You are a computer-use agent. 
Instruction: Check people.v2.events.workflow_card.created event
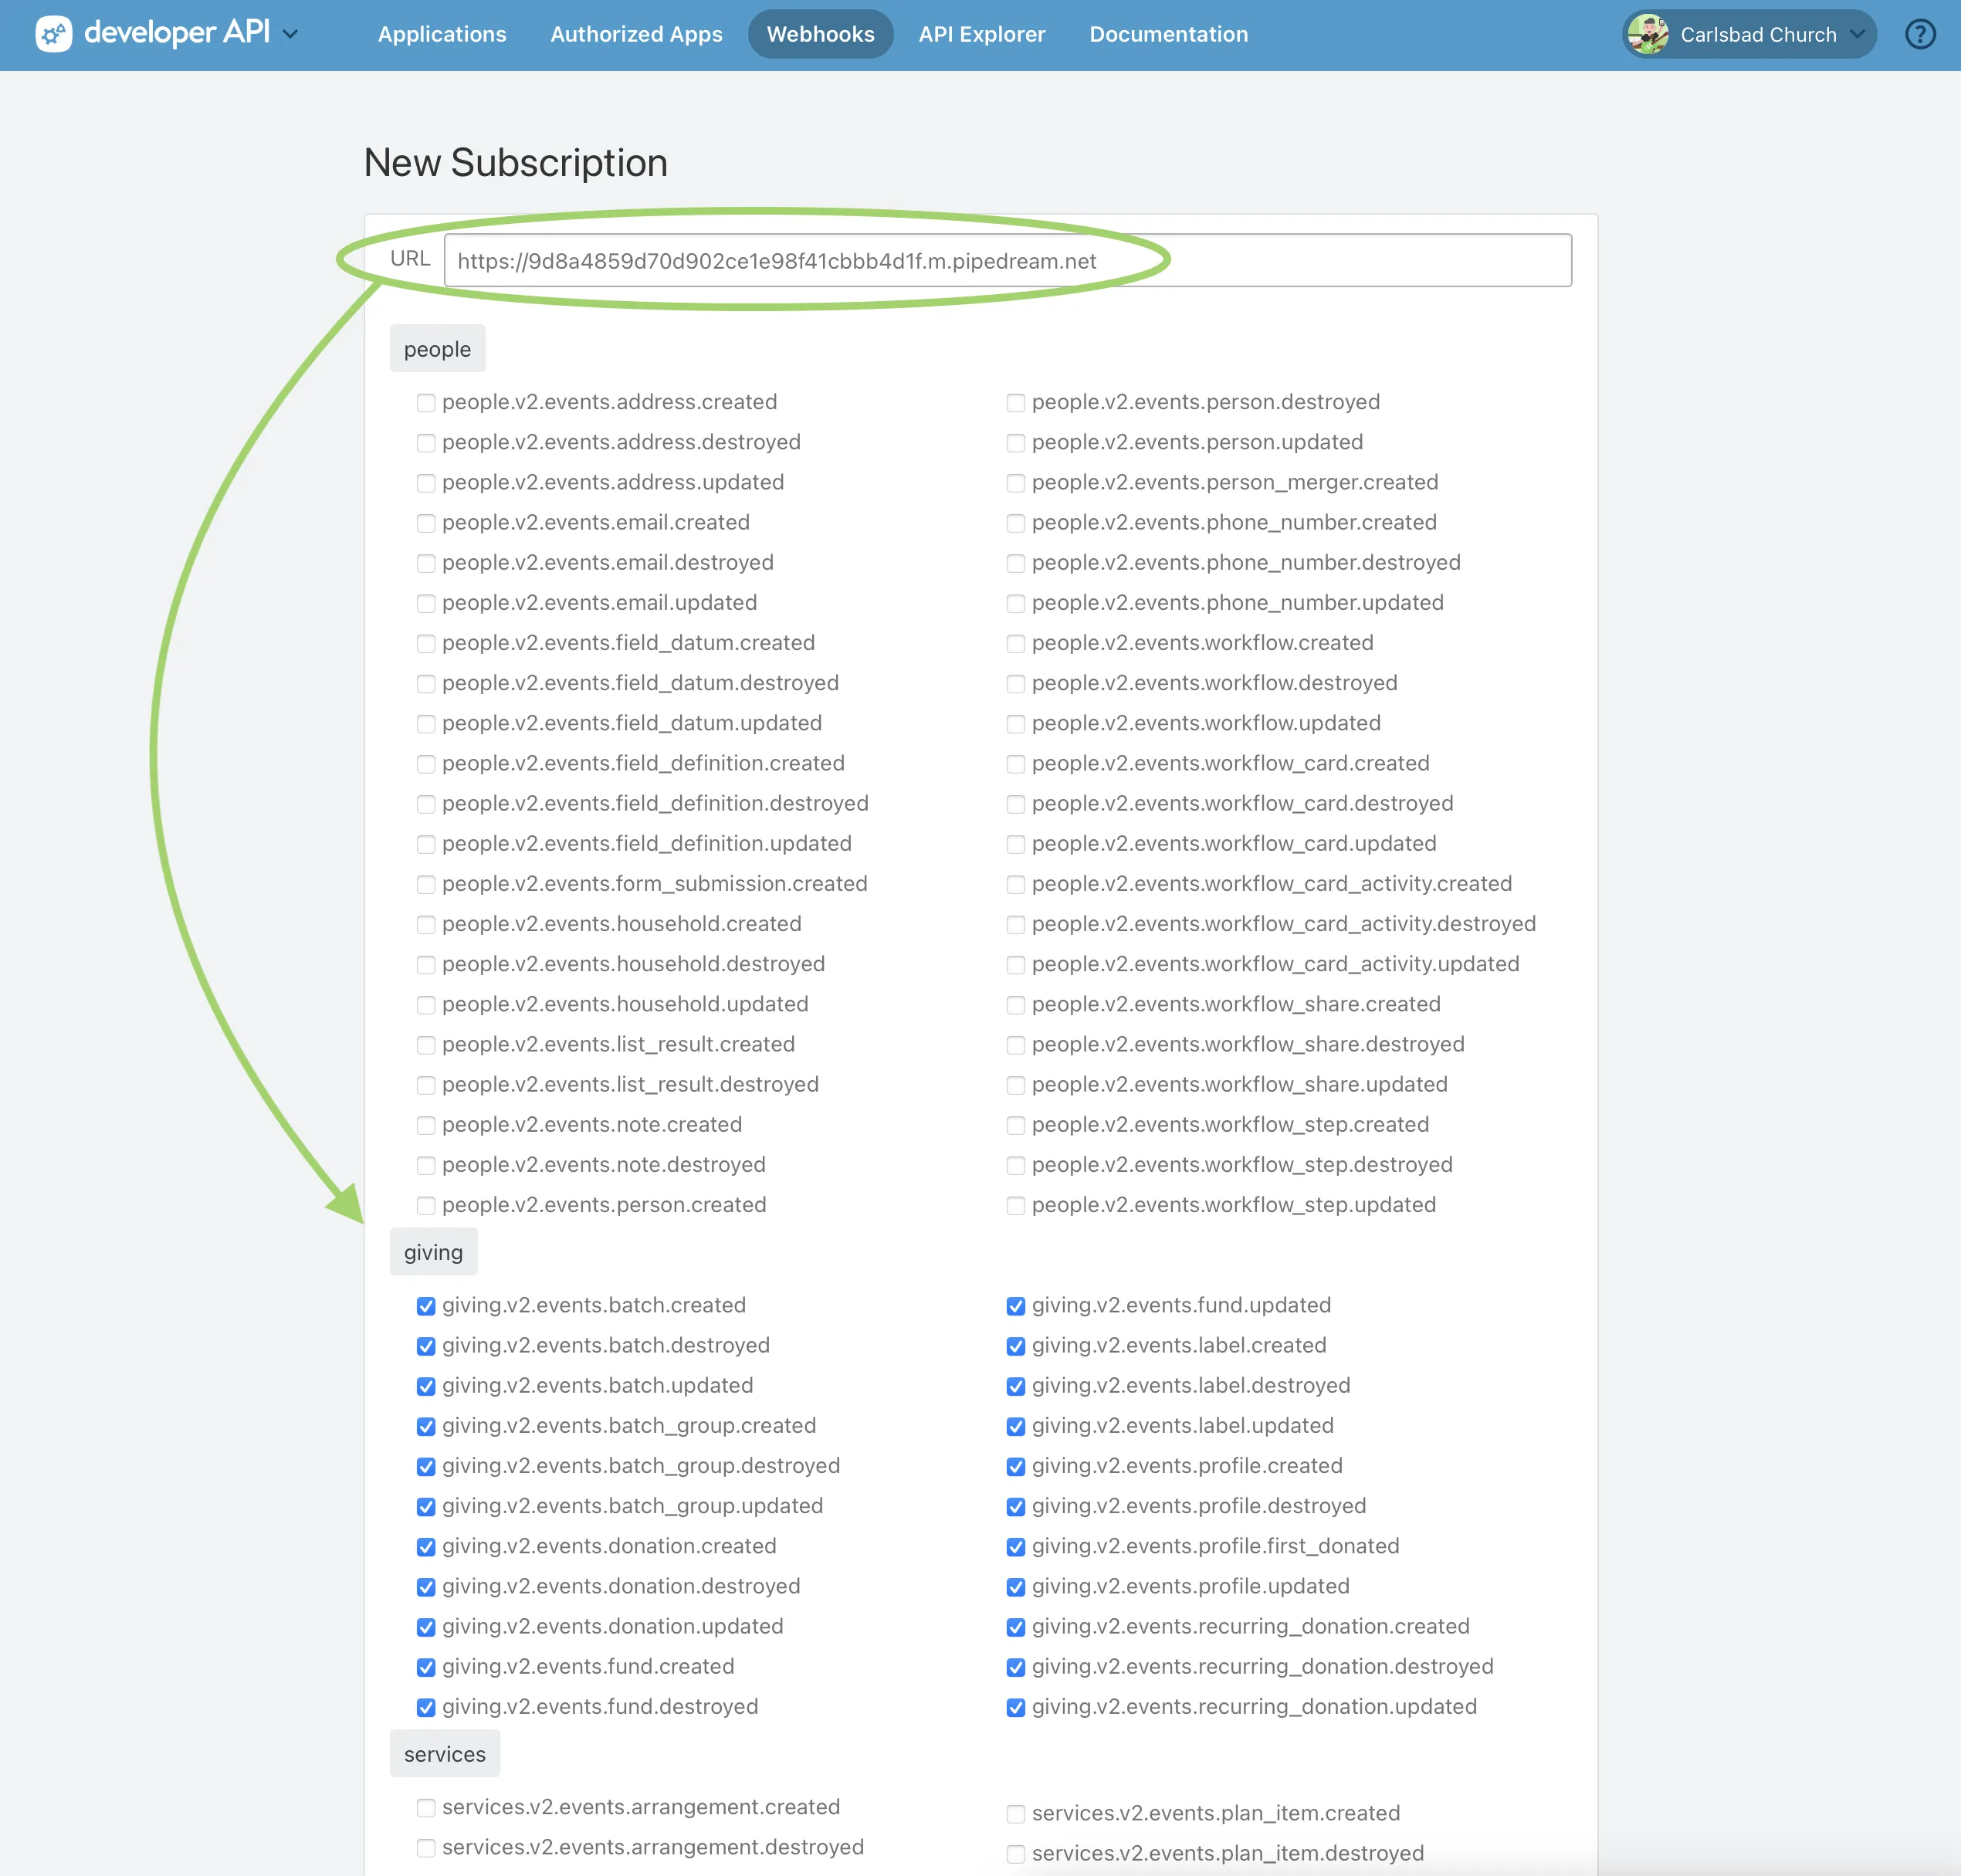[1016, 763]
